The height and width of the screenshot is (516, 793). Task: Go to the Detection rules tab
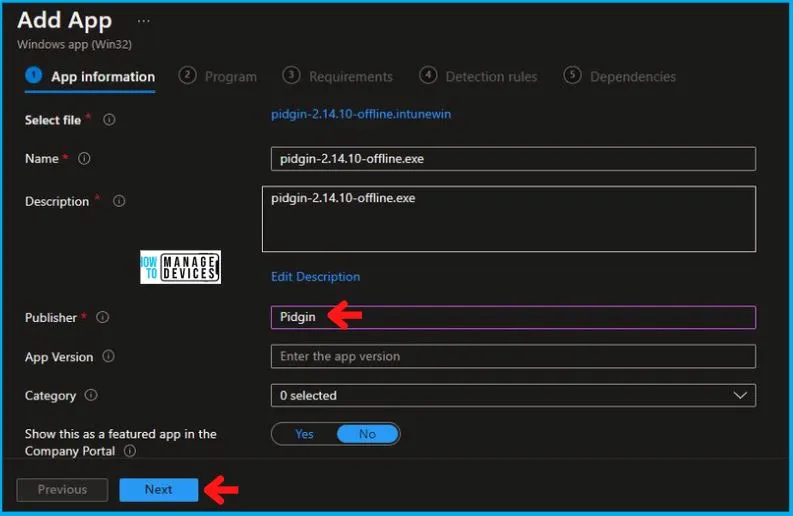(x=479, y=76)
